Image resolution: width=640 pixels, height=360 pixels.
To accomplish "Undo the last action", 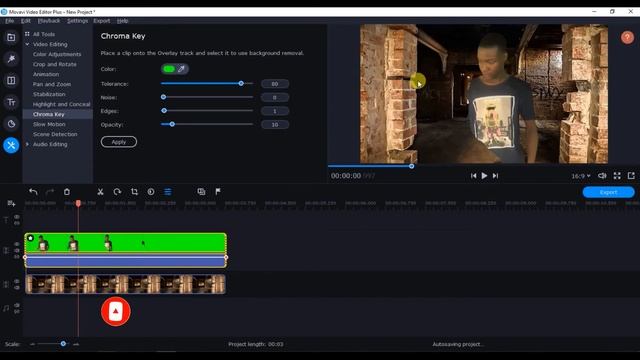I will (x=33, y=191).
